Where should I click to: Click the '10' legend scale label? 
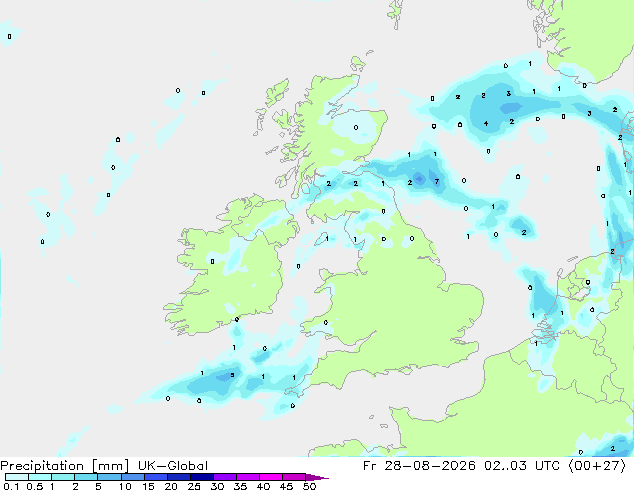click(x=125, y=486)
